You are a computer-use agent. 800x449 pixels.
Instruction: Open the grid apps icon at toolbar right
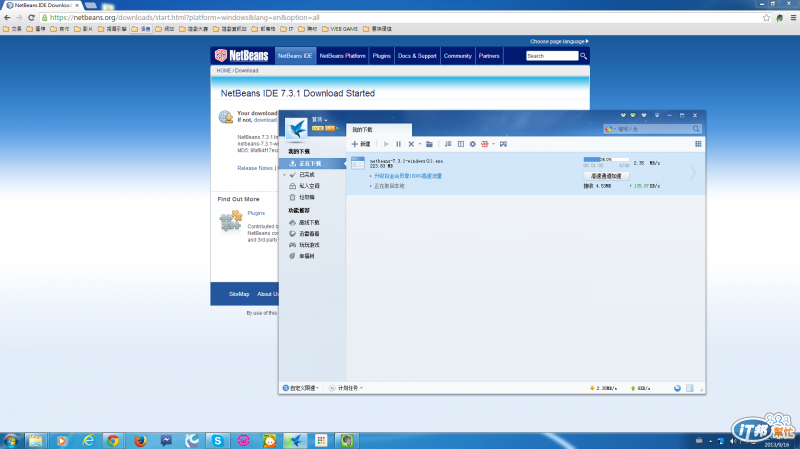pos(698,144)
